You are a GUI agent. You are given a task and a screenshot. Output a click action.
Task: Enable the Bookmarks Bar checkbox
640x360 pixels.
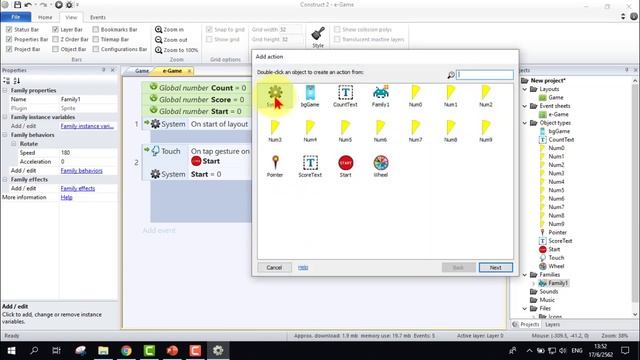[96, 29]
